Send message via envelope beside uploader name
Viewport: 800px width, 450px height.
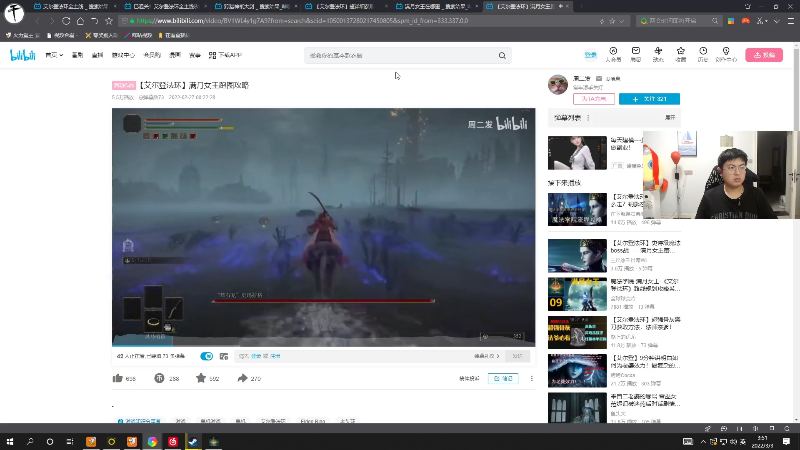click(x=599, y=79)
